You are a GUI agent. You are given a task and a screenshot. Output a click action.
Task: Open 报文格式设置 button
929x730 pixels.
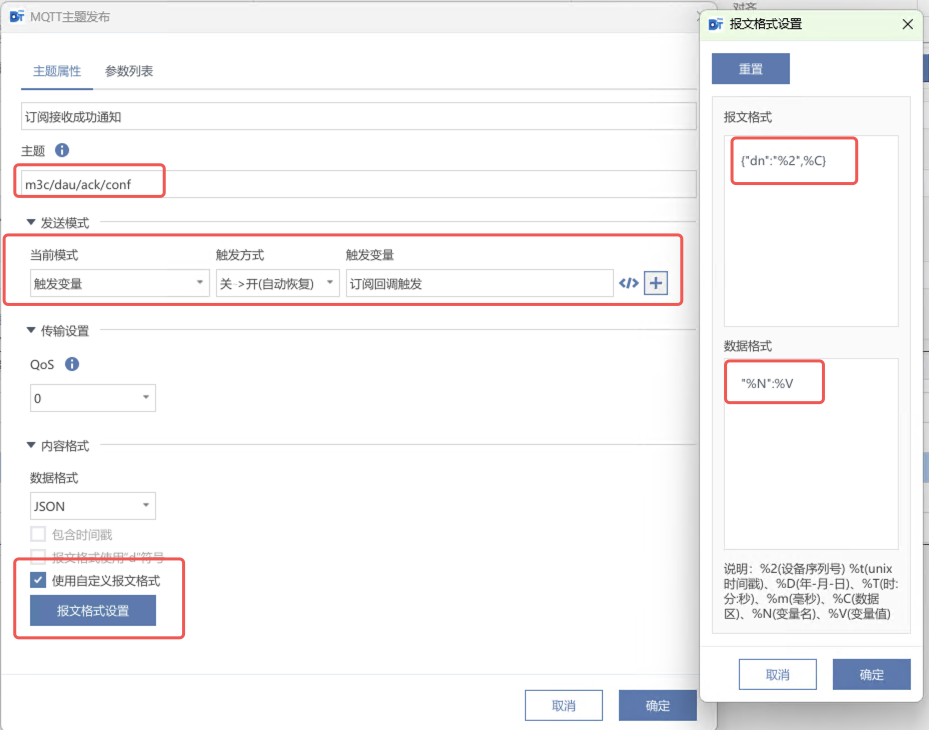point(93,610)
